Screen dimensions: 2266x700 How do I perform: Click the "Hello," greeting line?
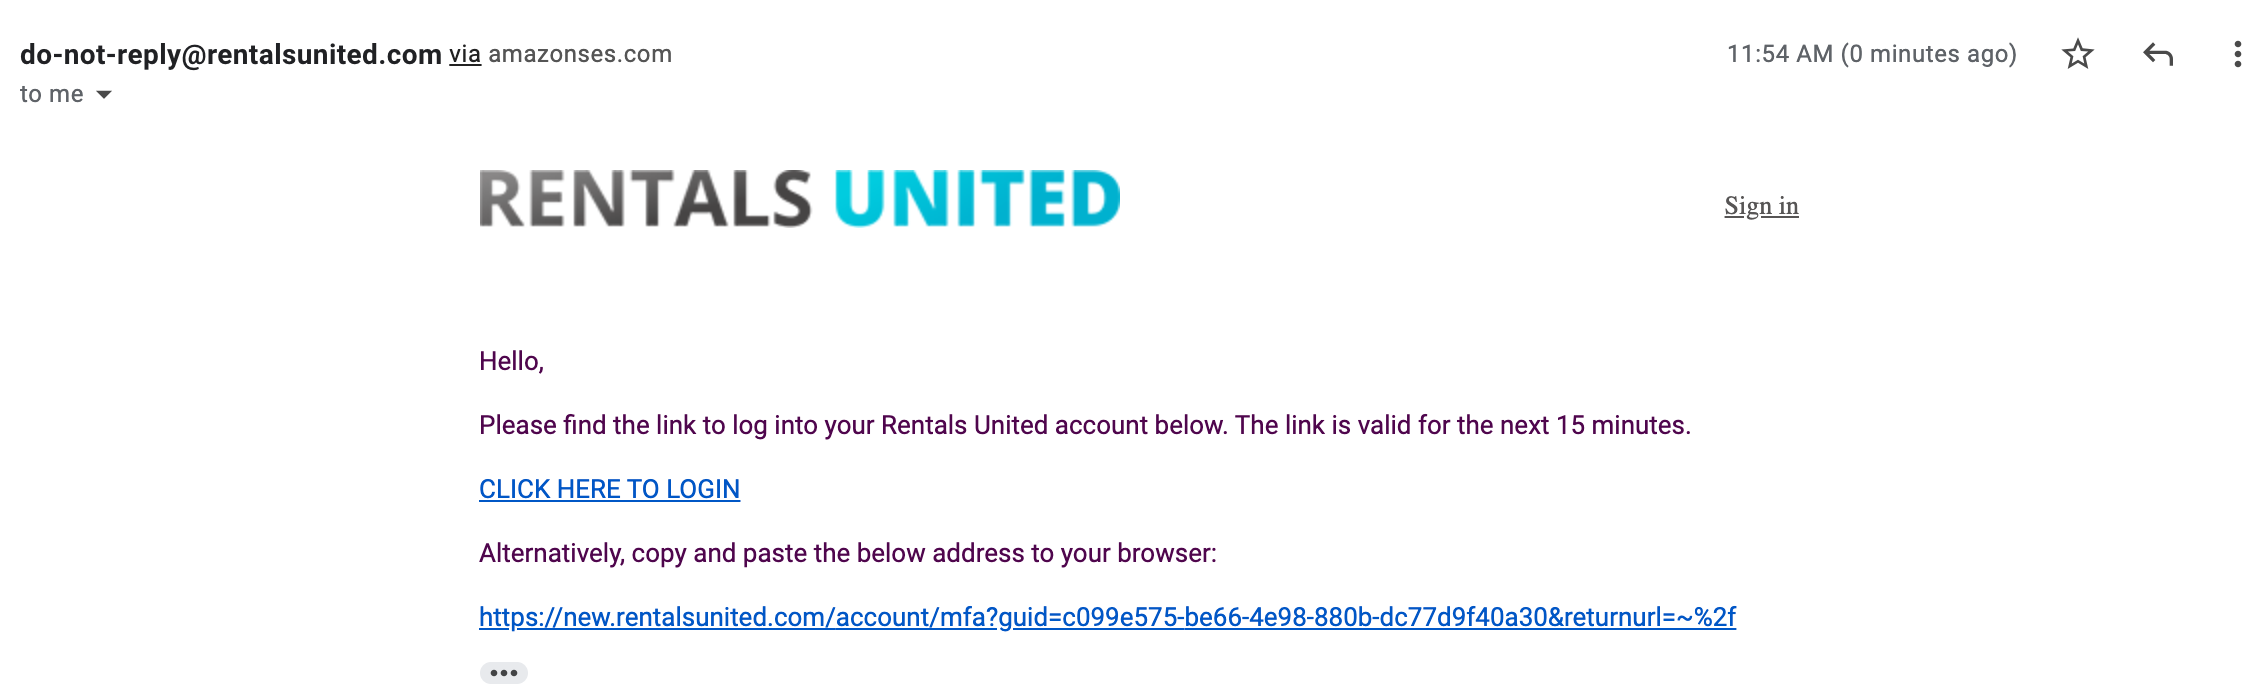tap(511, 361)
